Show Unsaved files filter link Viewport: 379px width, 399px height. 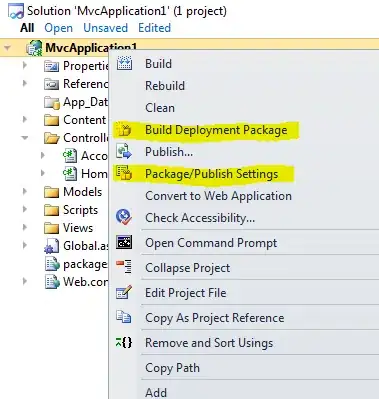[105, 28]
